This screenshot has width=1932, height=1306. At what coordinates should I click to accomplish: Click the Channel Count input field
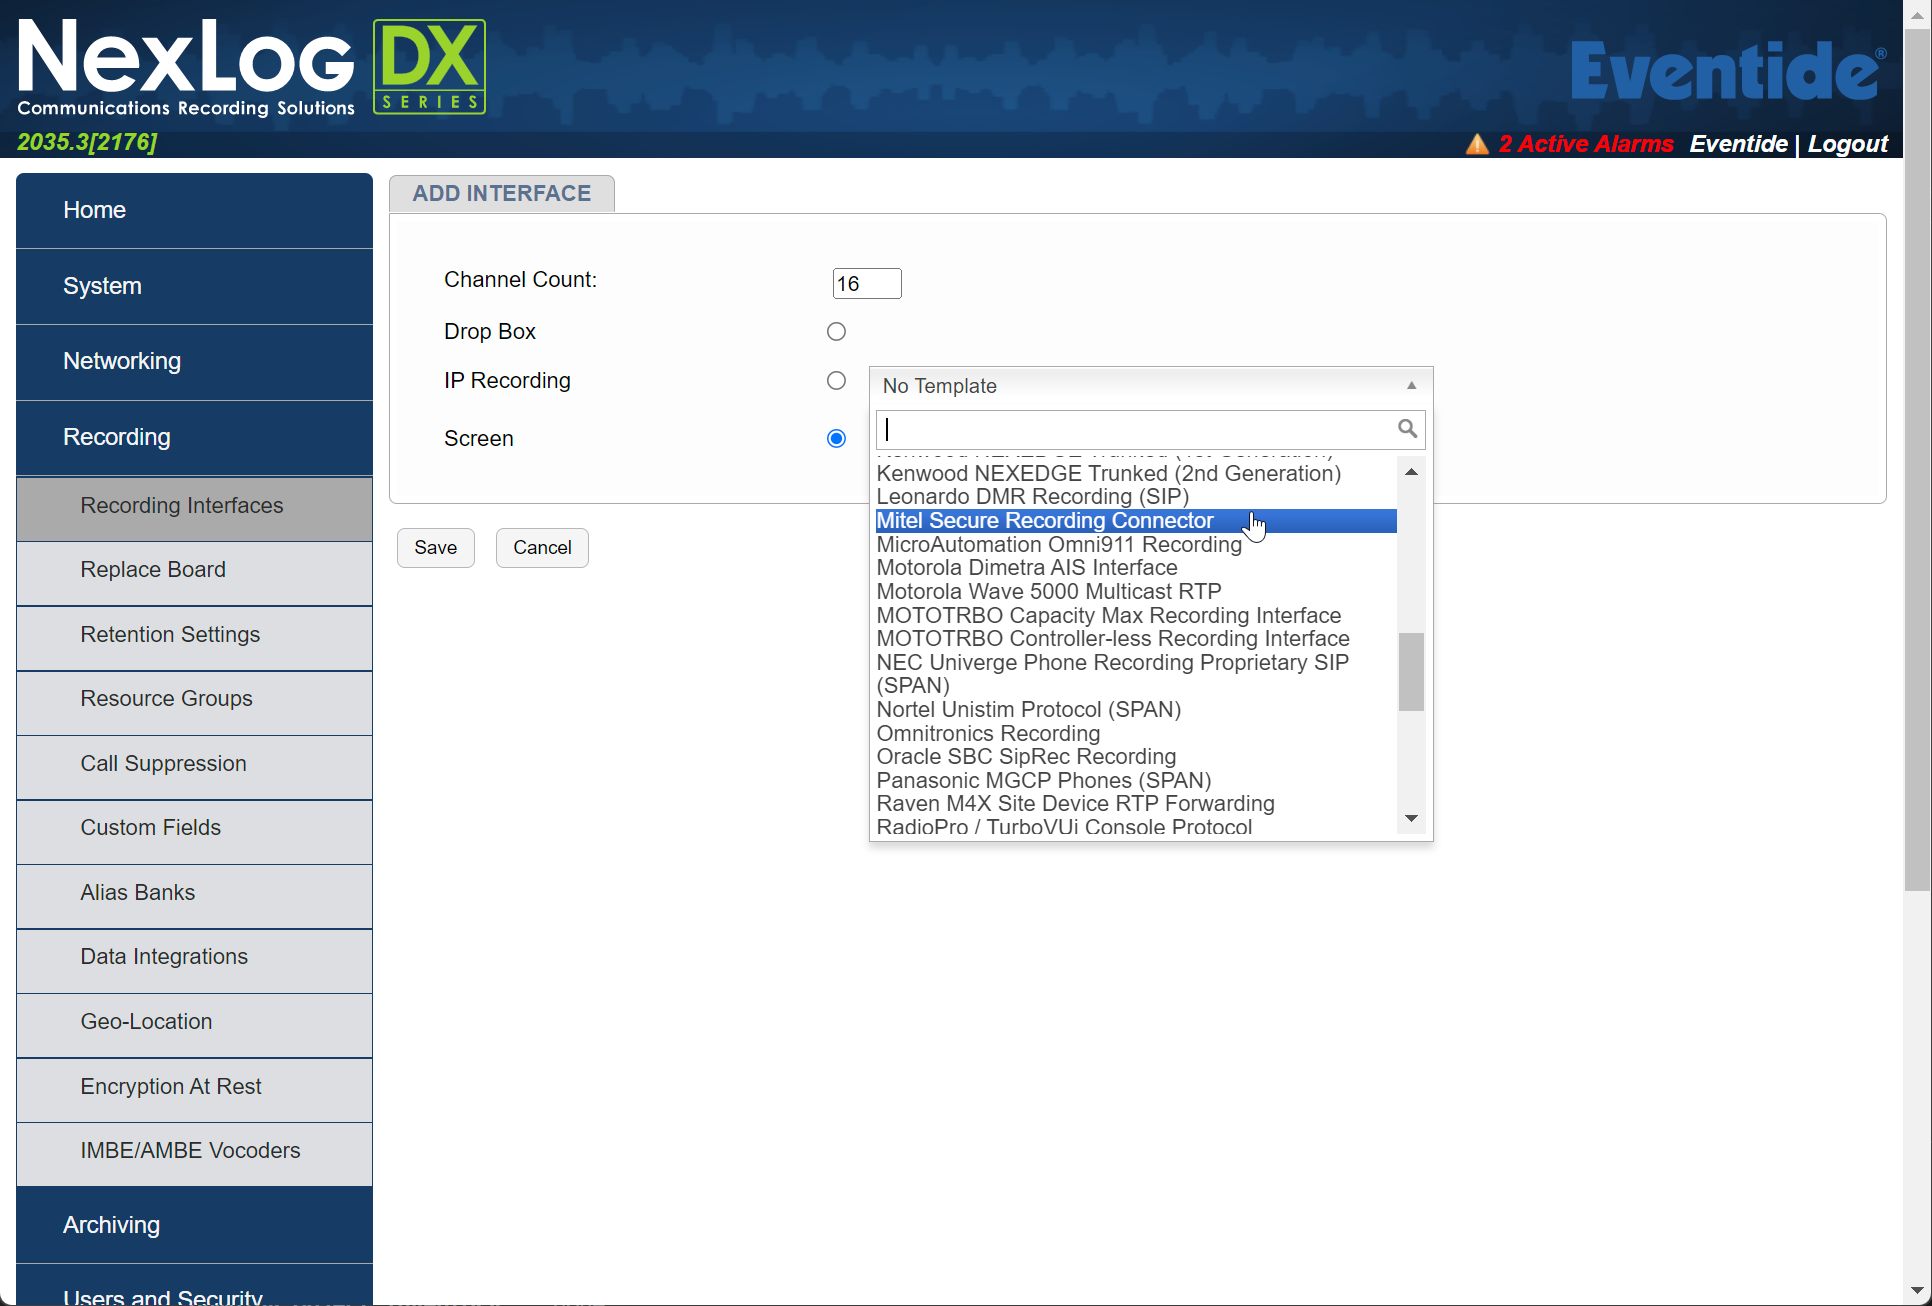click(866, 283)
